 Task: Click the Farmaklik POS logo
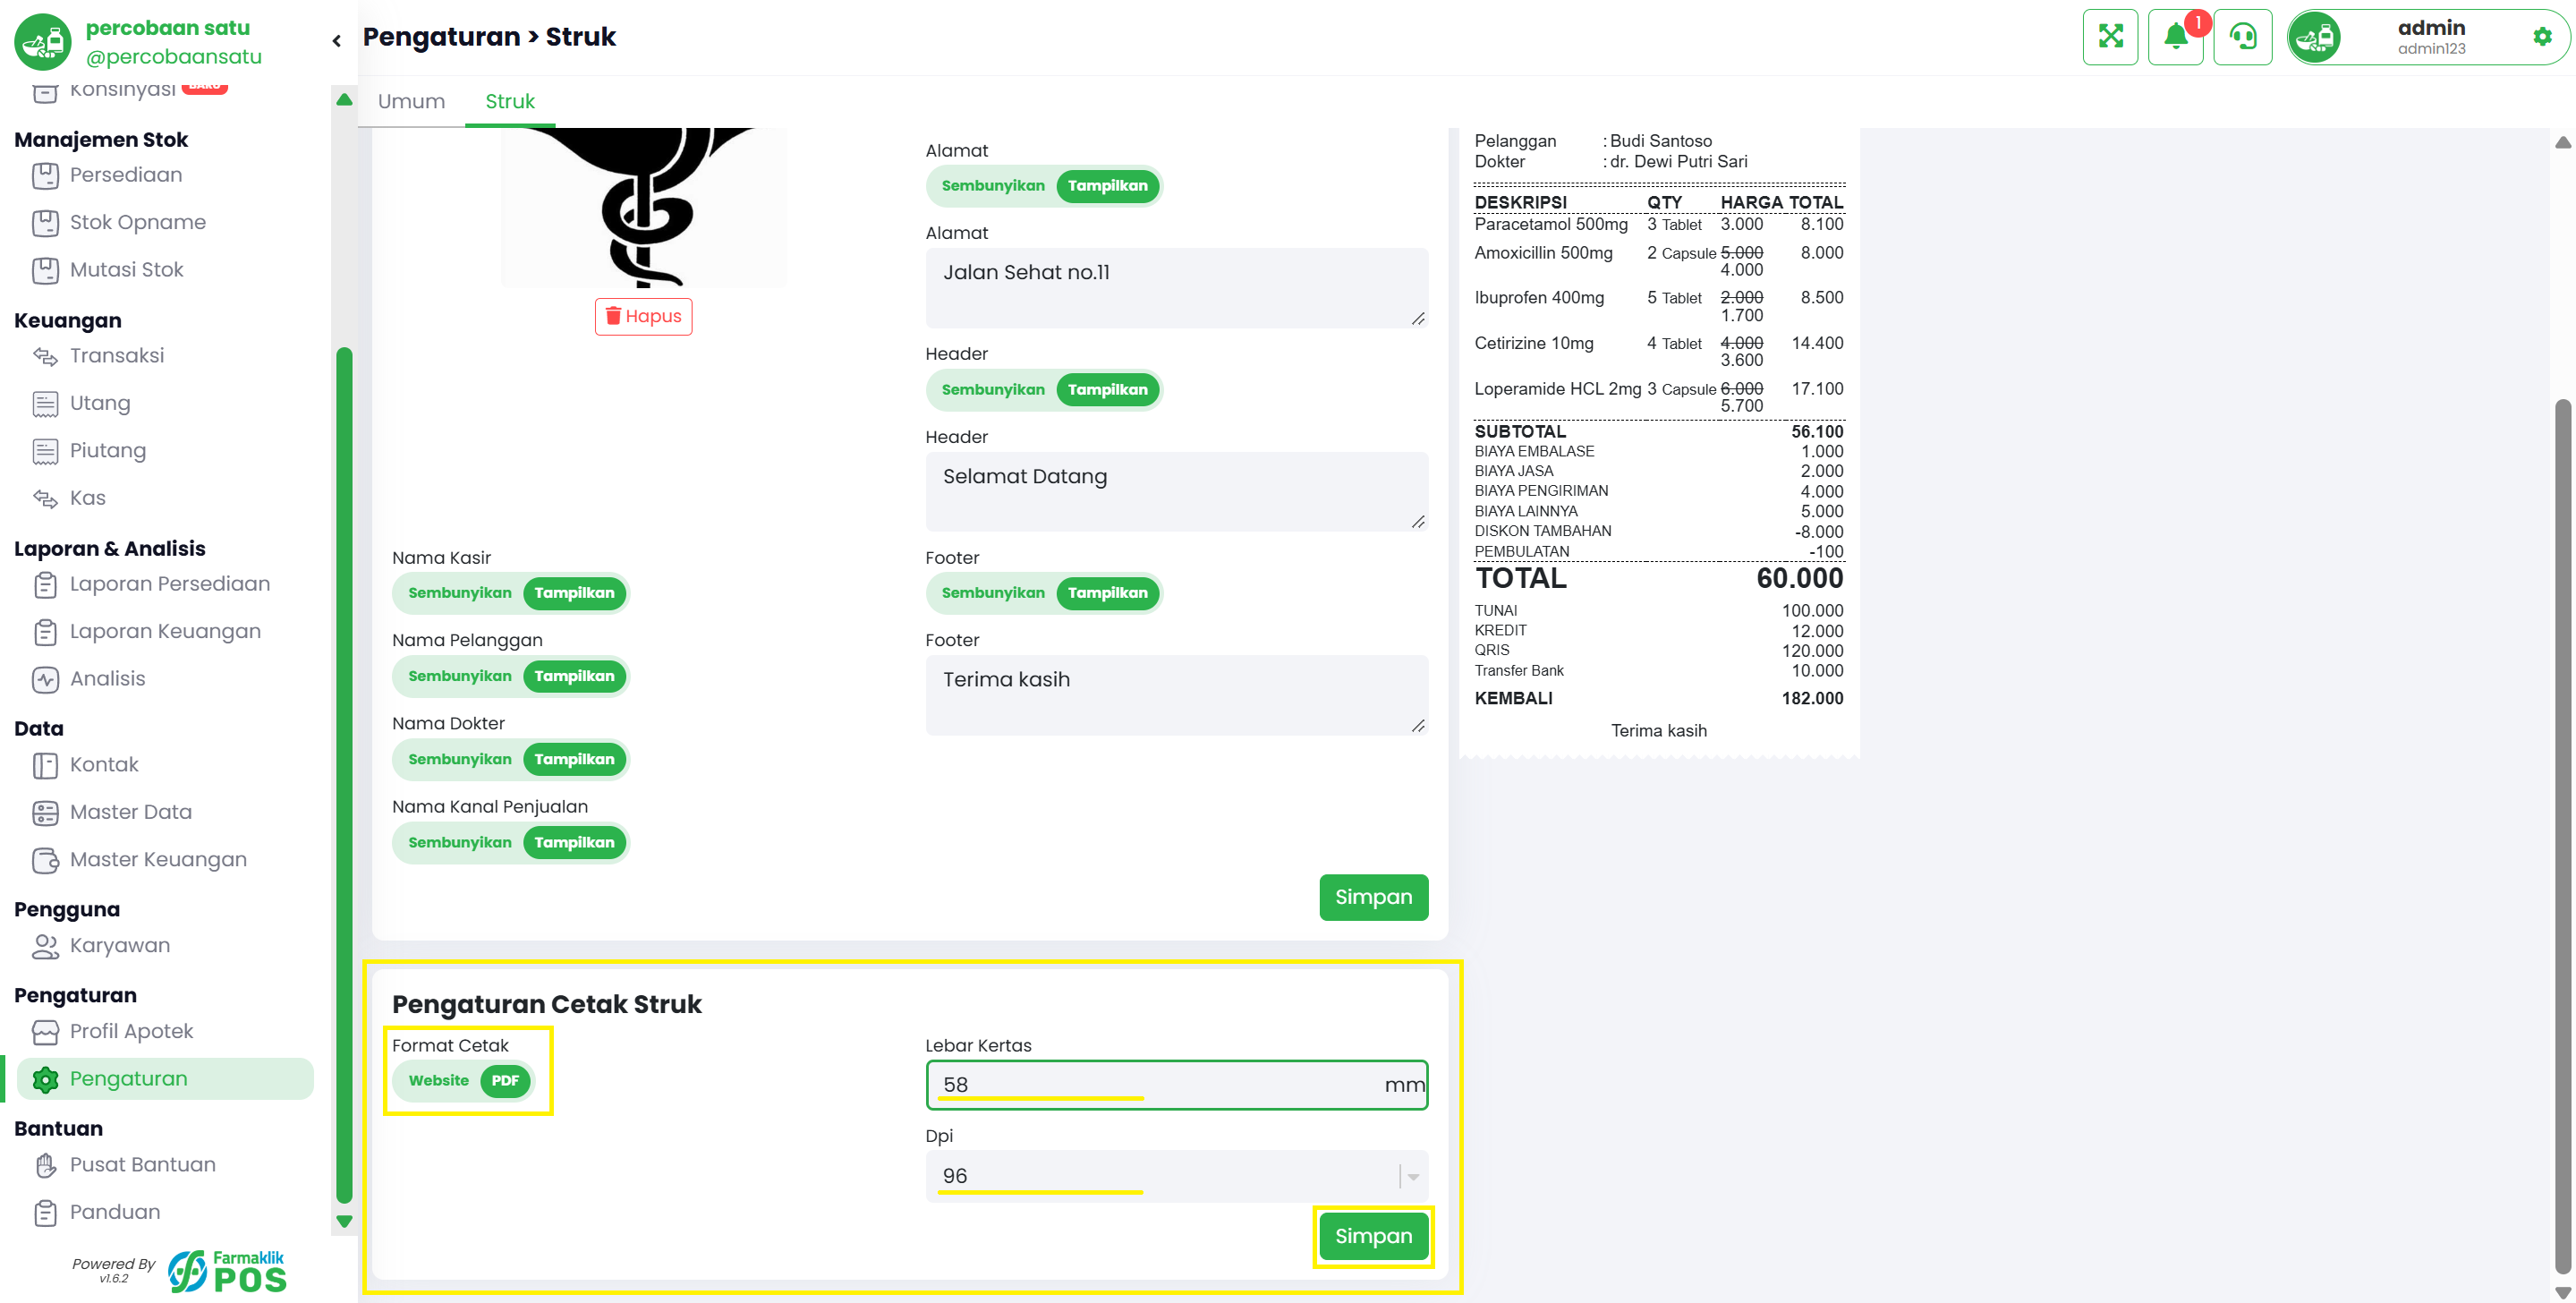click(x=227, y=1271)
